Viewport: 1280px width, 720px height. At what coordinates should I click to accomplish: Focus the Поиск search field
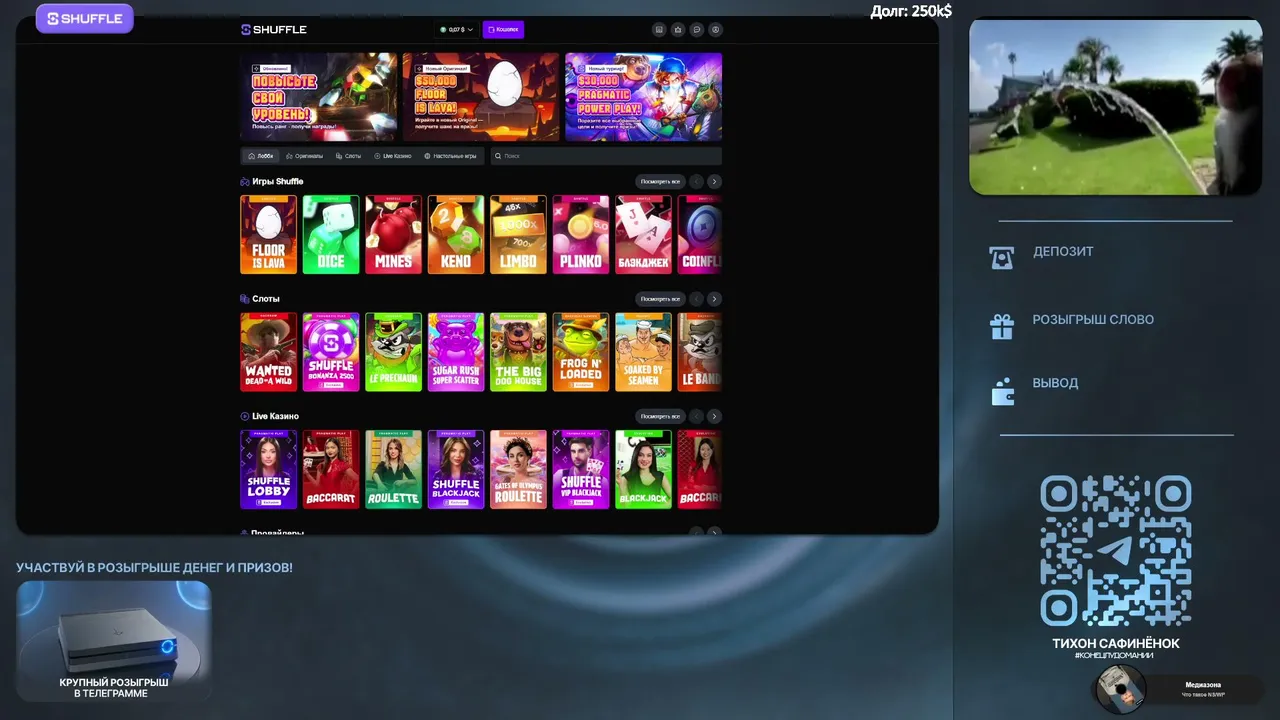point(606,156)
